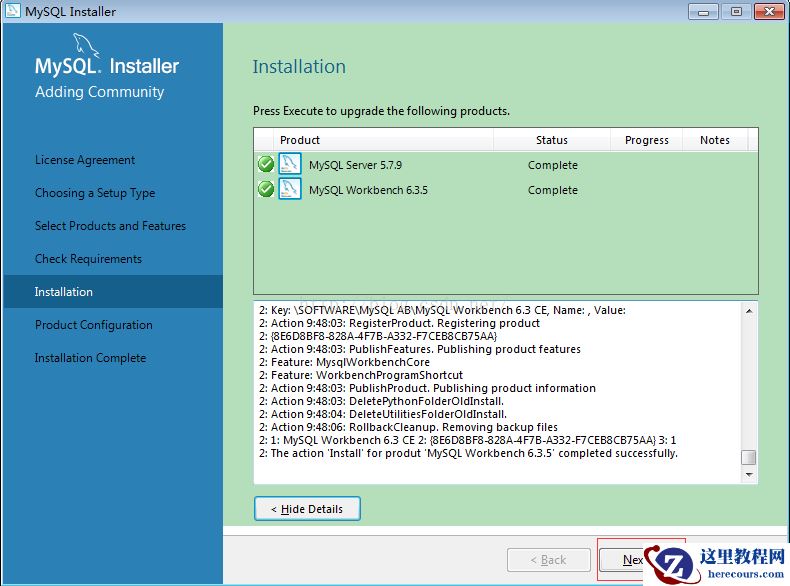
Task: Click log line 'PublishFeatures. Publishing product features'
Action: coord(420,349)
